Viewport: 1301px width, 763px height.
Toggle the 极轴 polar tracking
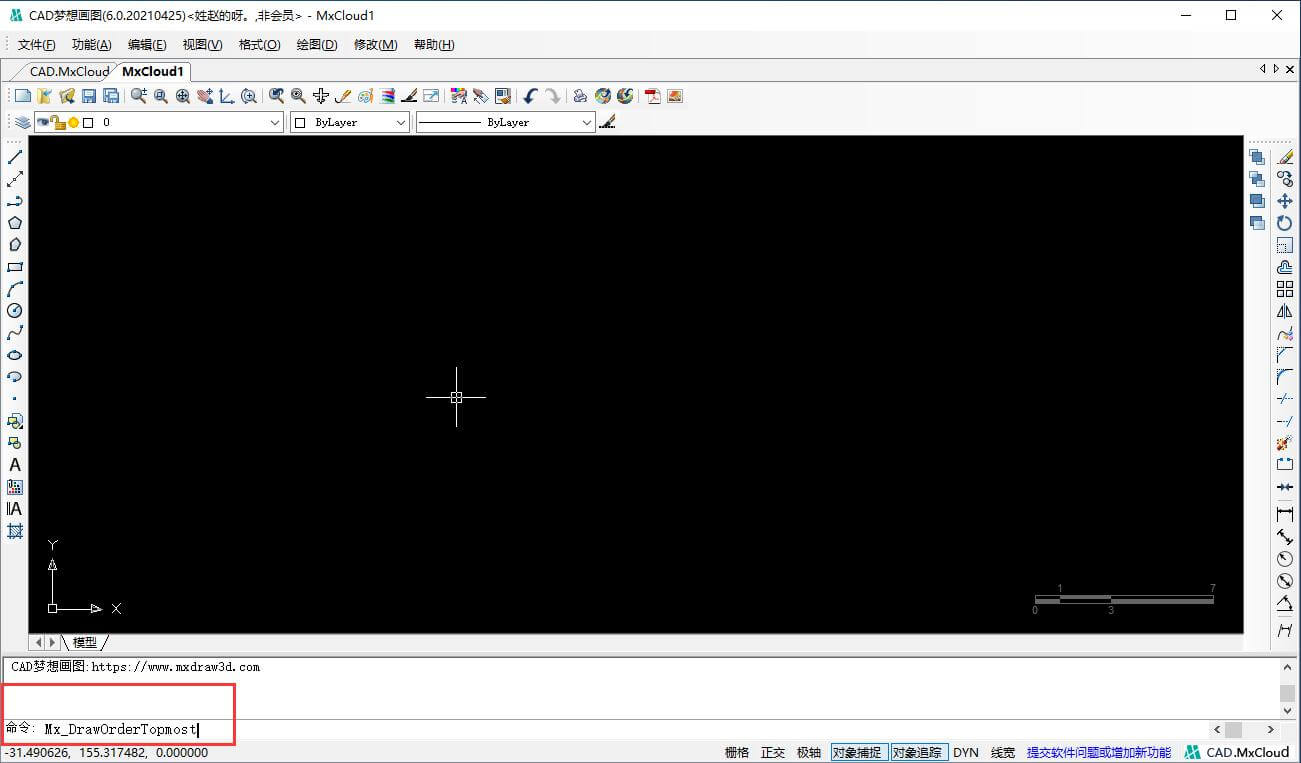(x=809, y=753)
